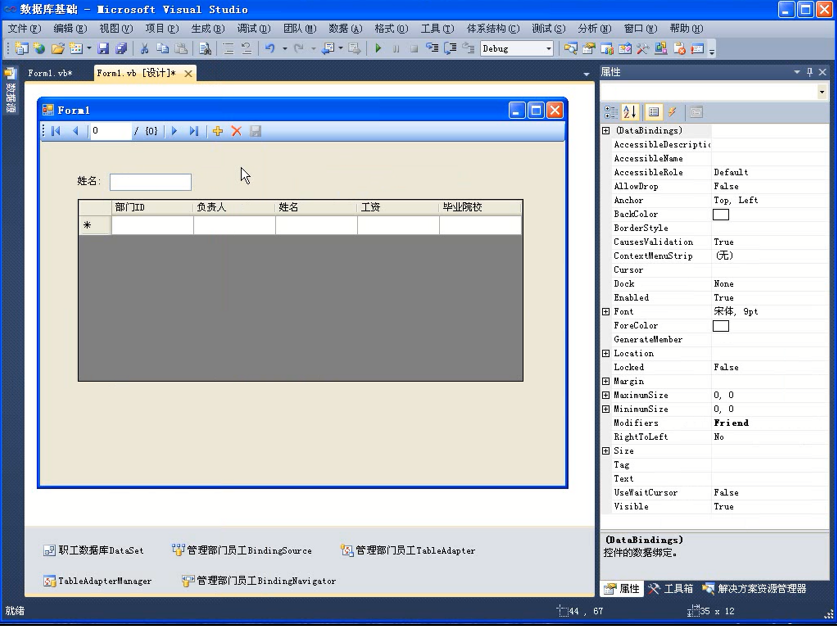Show events with the lightning bolt icon
Image resolution: width=837 pixels, height=626 pixels.
(672, 112)
